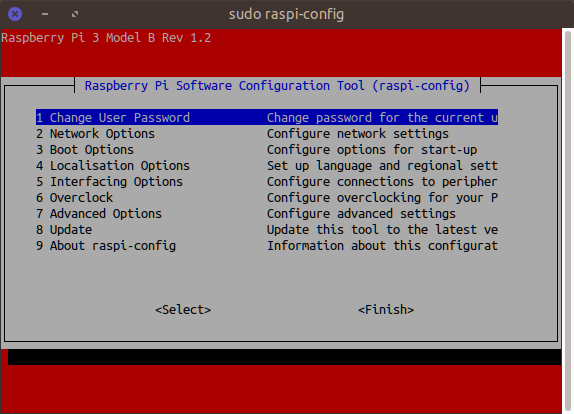The height and width of the screenshot is (414, 574).
Task: Select menu entry 4 Localisation Options
Action: click(267, 166)
